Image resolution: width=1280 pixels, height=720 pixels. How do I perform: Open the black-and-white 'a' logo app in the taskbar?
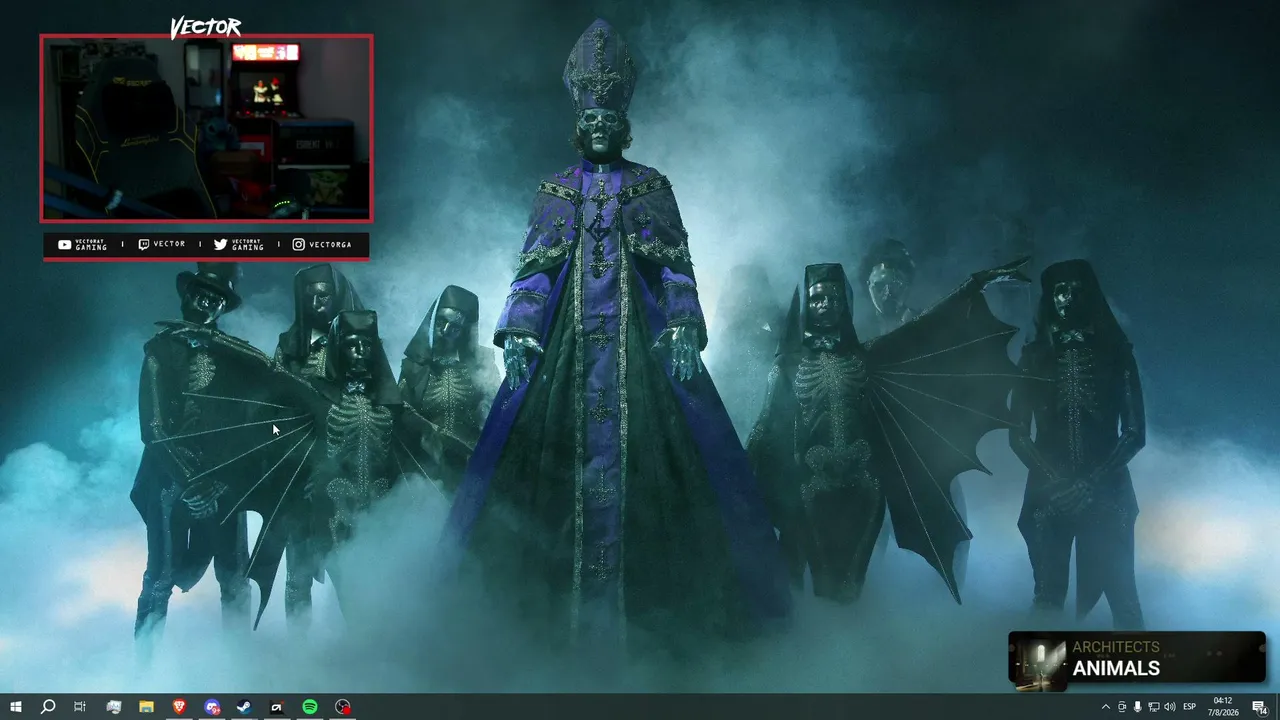pos(277,707)
